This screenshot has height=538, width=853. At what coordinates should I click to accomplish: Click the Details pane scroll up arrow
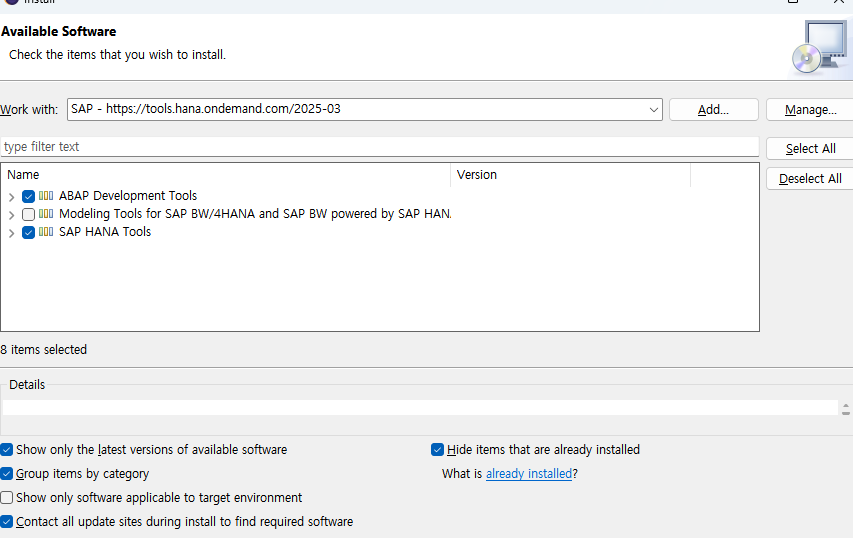click(x=845, y=406)
